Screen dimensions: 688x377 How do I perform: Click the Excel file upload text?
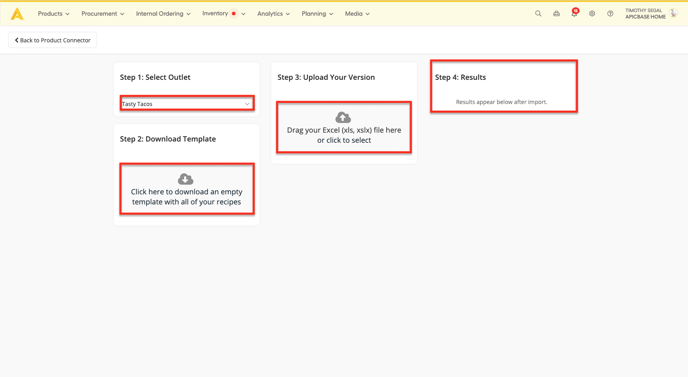[x=344, y=135]
